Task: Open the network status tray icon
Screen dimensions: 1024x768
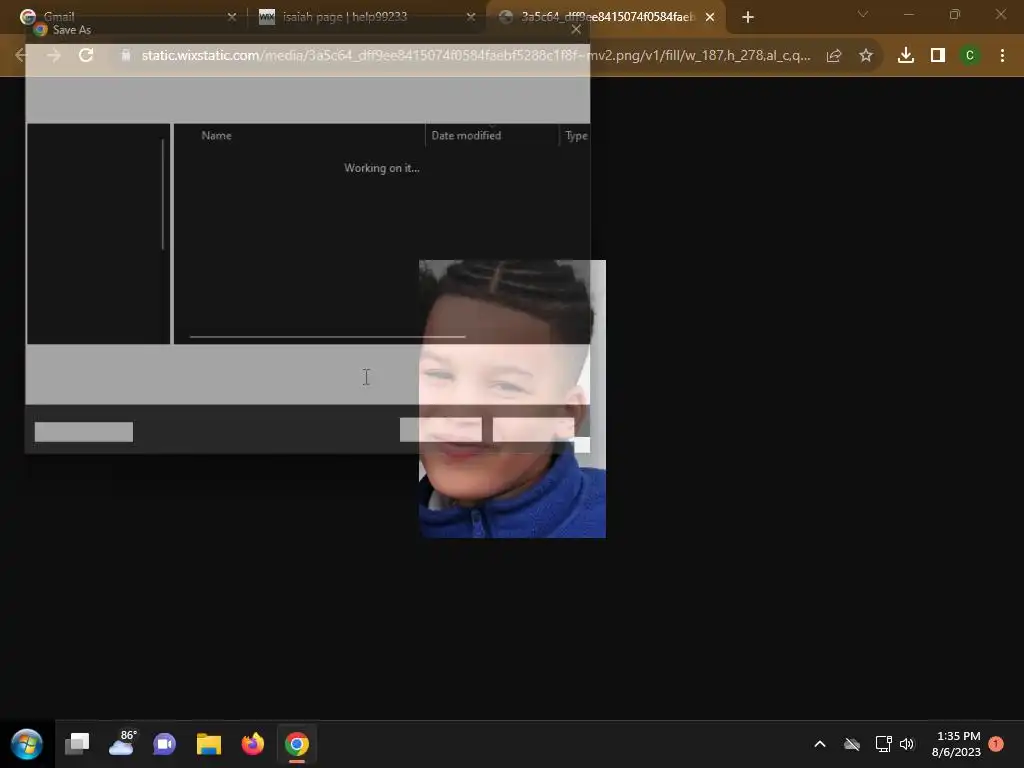Action: pyautogui.click(x=884, y=744)
